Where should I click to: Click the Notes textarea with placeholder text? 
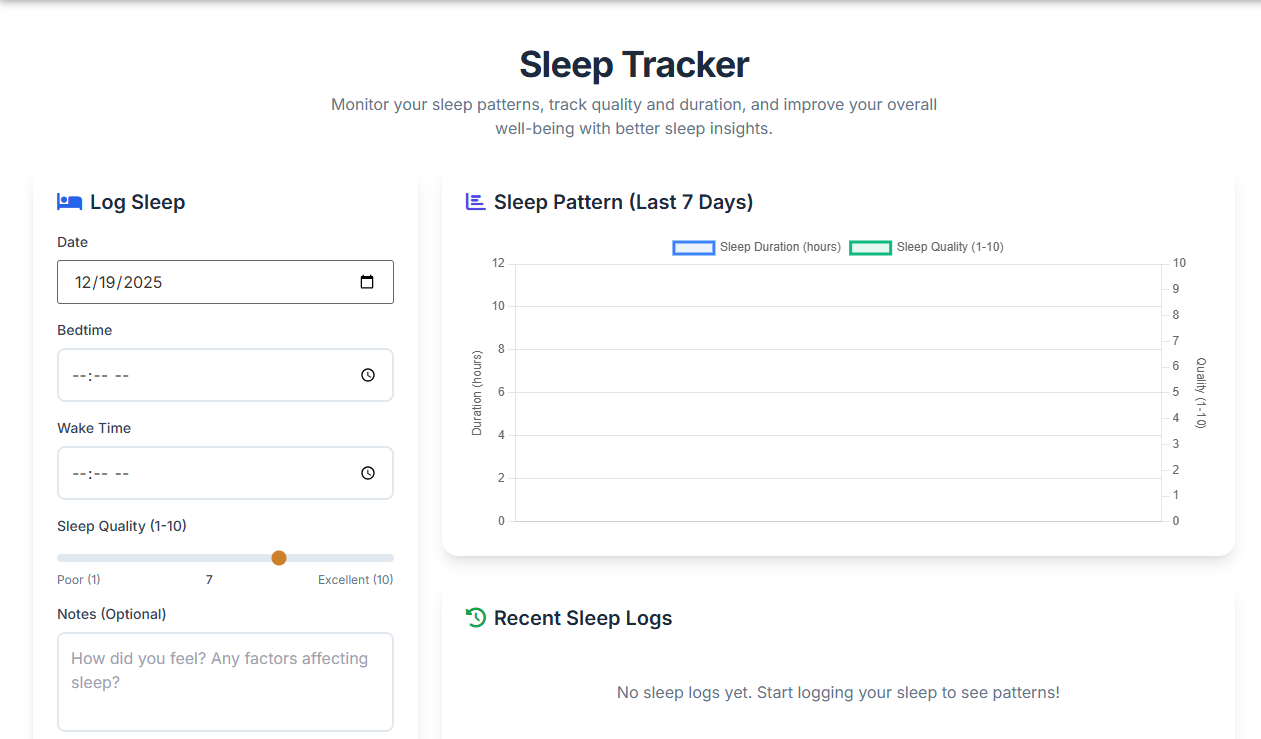click(225, 680)
